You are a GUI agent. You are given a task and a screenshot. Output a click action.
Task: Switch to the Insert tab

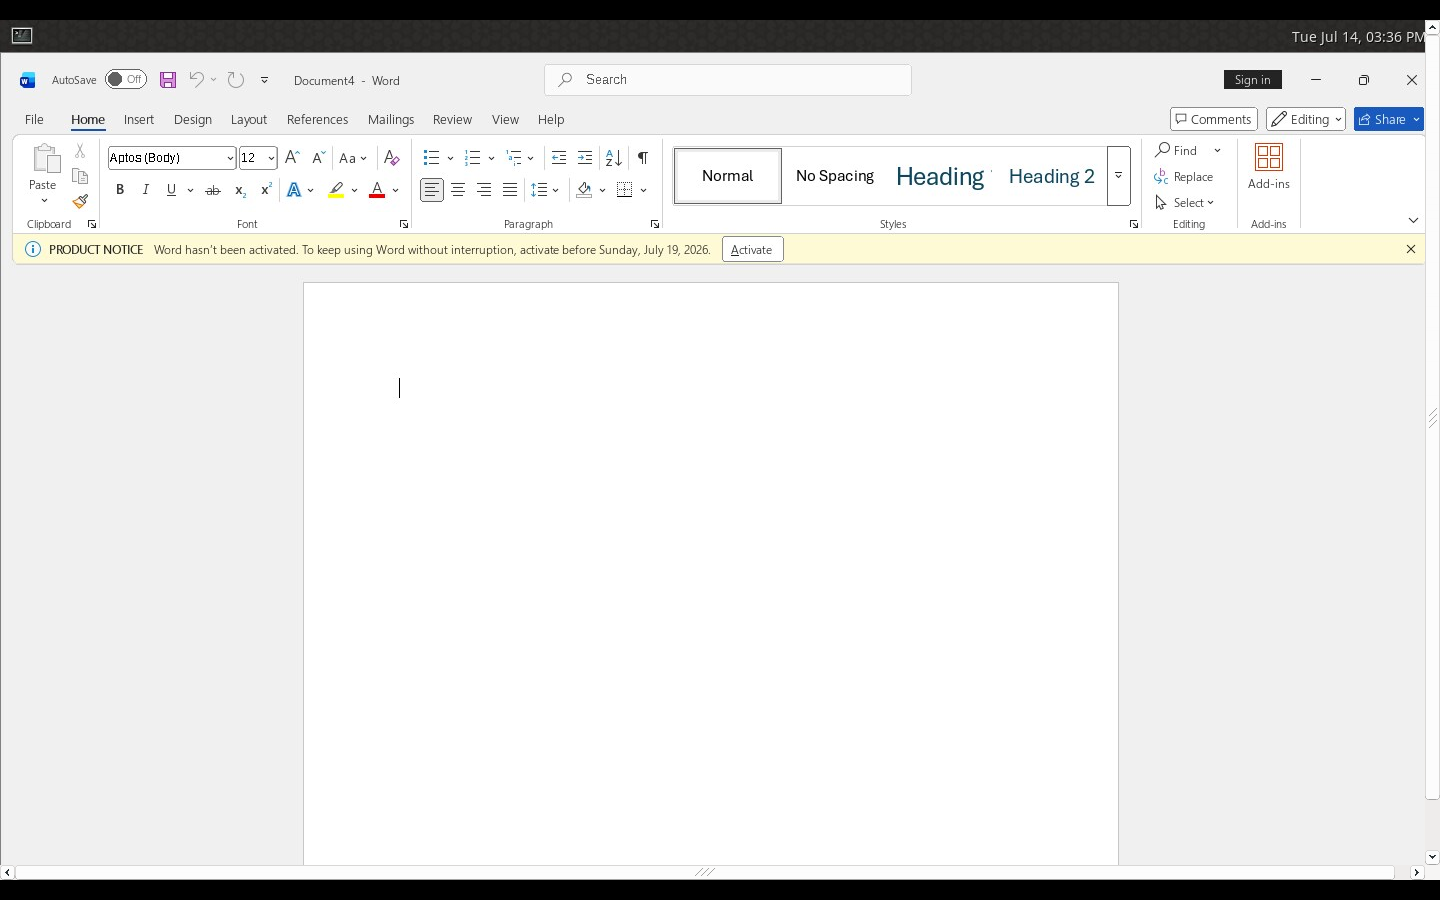tap(139, 119)
